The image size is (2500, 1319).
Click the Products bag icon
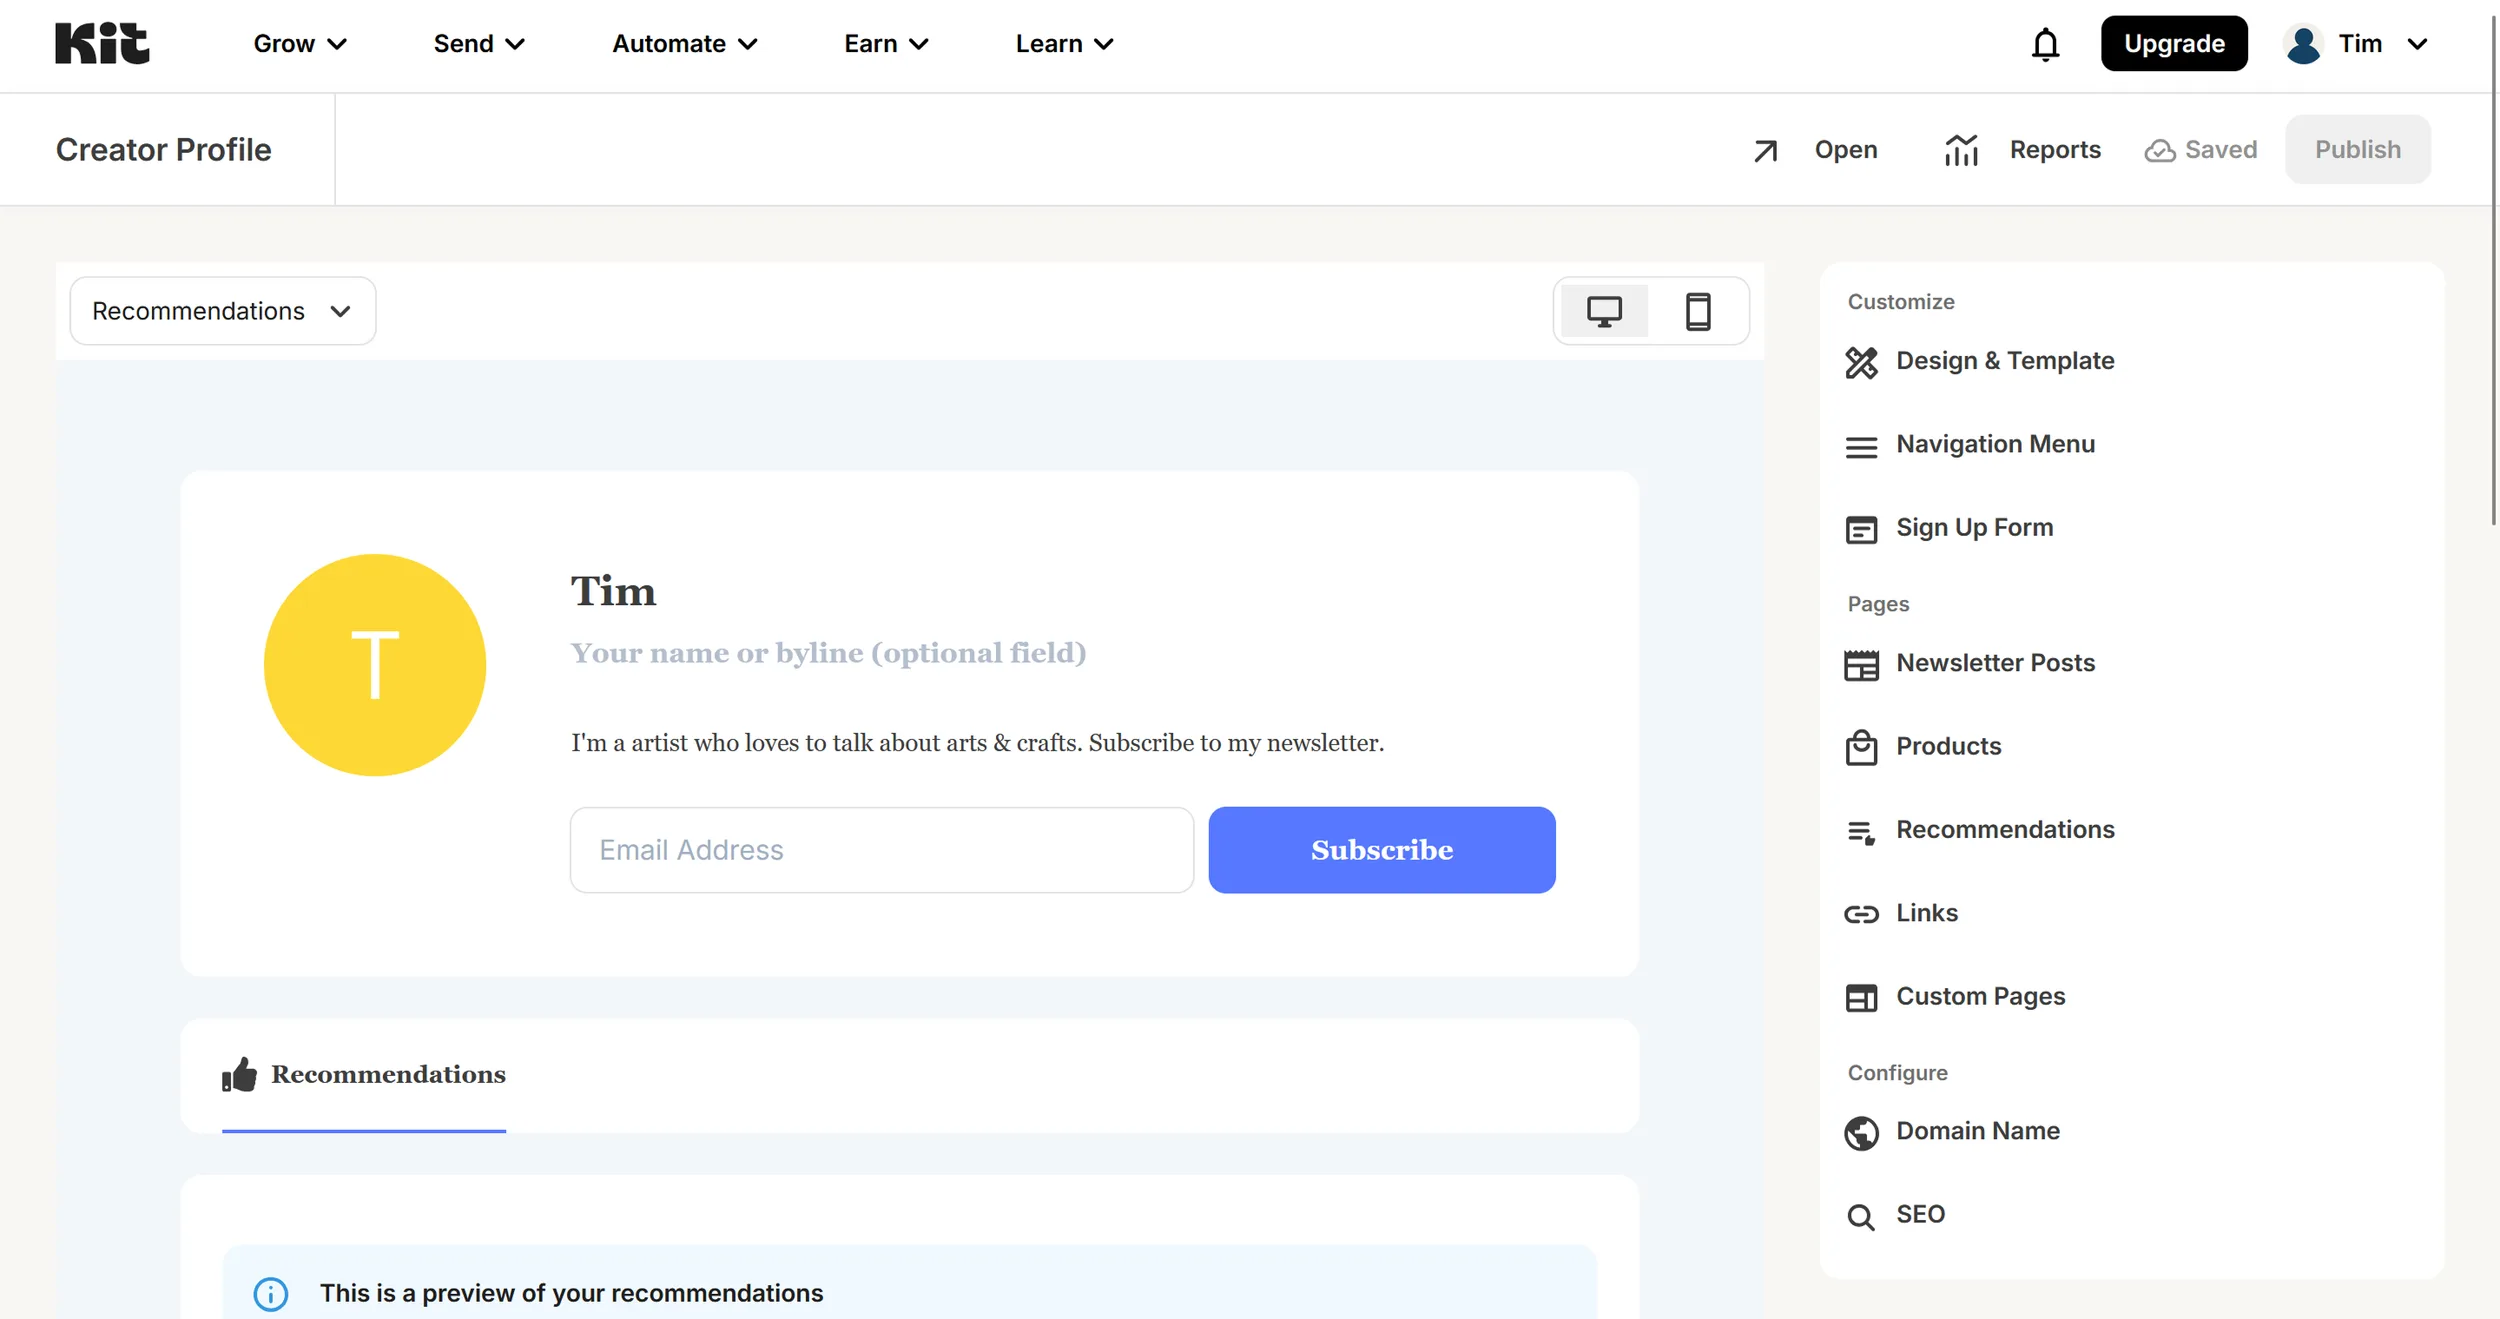click(x=1861, y=747)
